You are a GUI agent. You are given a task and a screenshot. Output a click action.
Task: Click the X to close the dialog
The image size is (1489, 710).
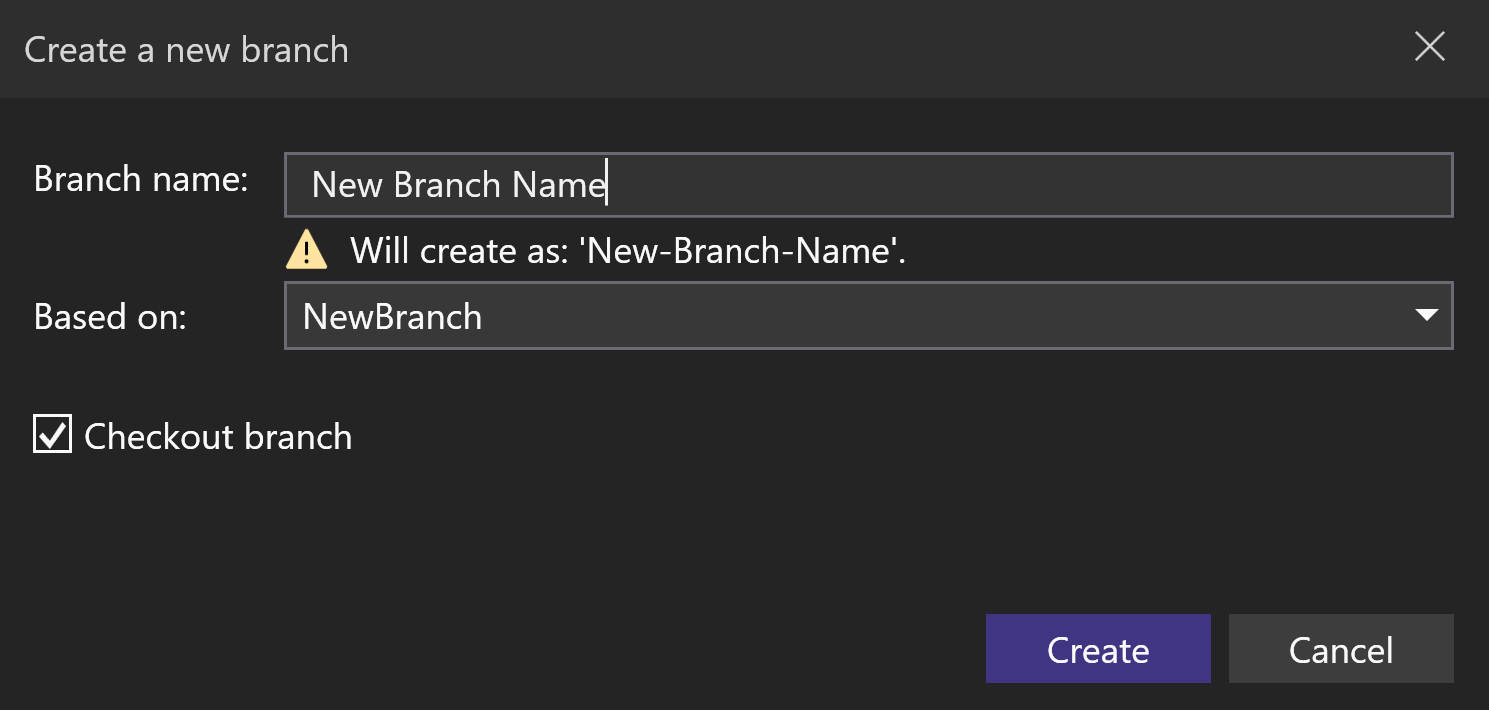click(x=1430, y=47)
